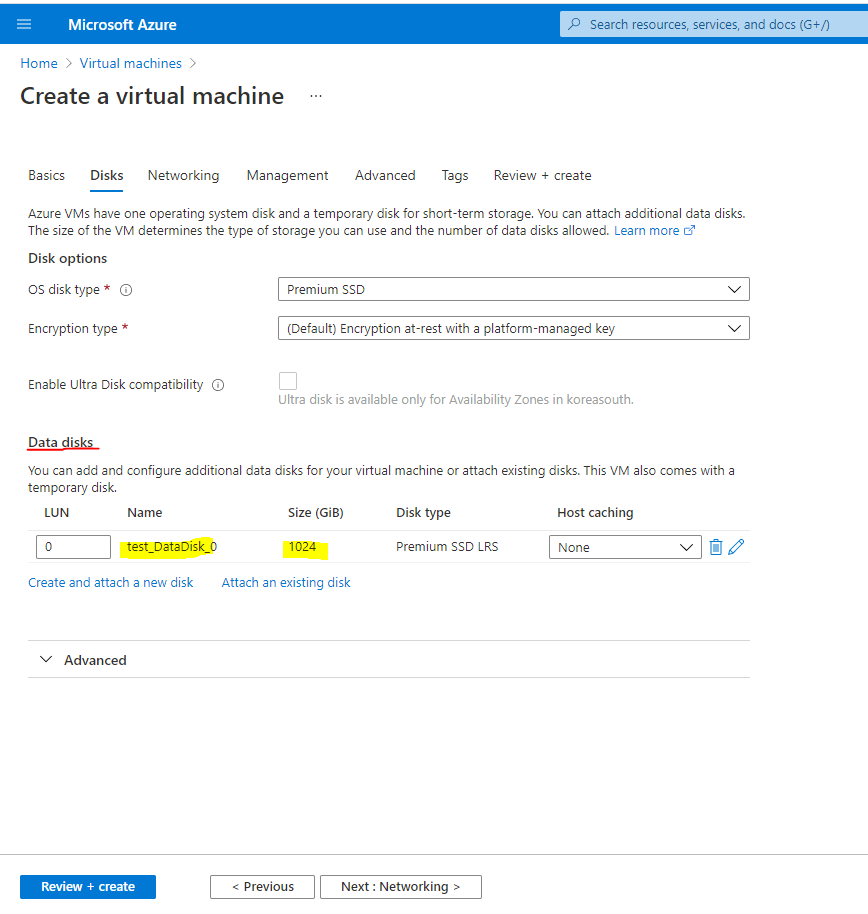Click the 1024 size value
The width and height of the screenshot is (868, 914).
[x=303, y=547]
